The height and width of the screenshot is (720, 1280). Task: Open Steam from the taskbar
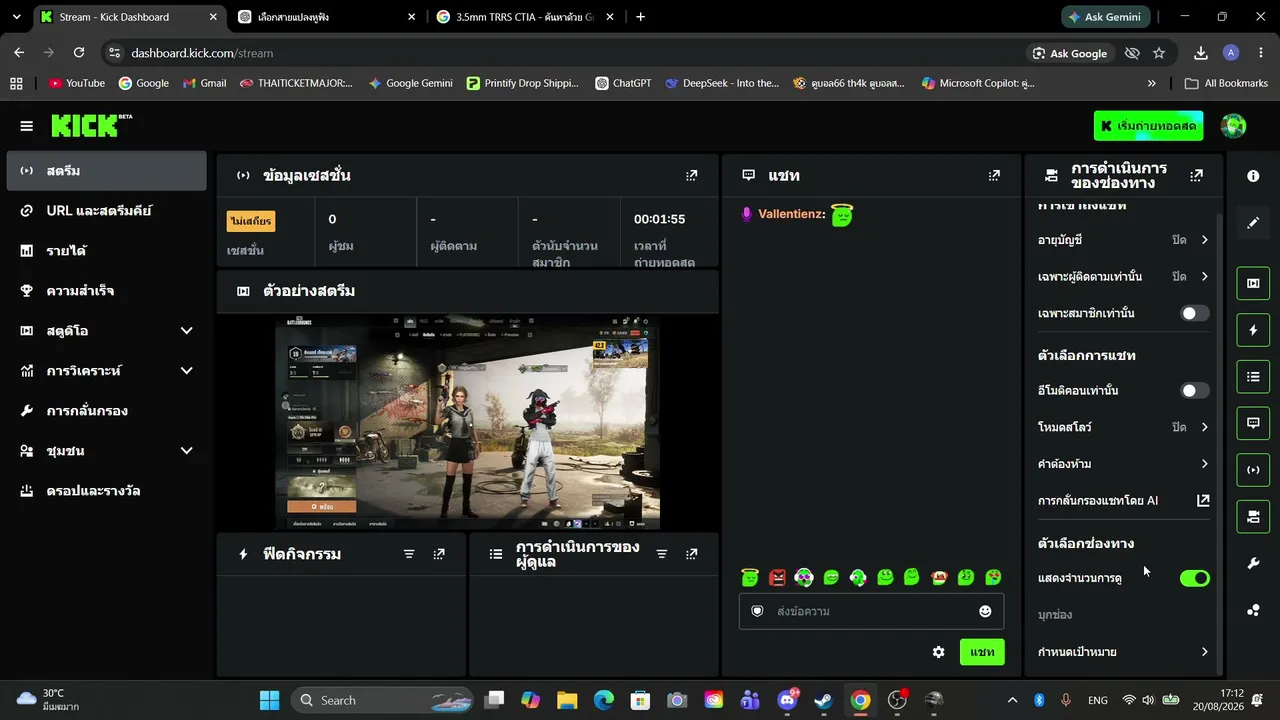[823, 700]
